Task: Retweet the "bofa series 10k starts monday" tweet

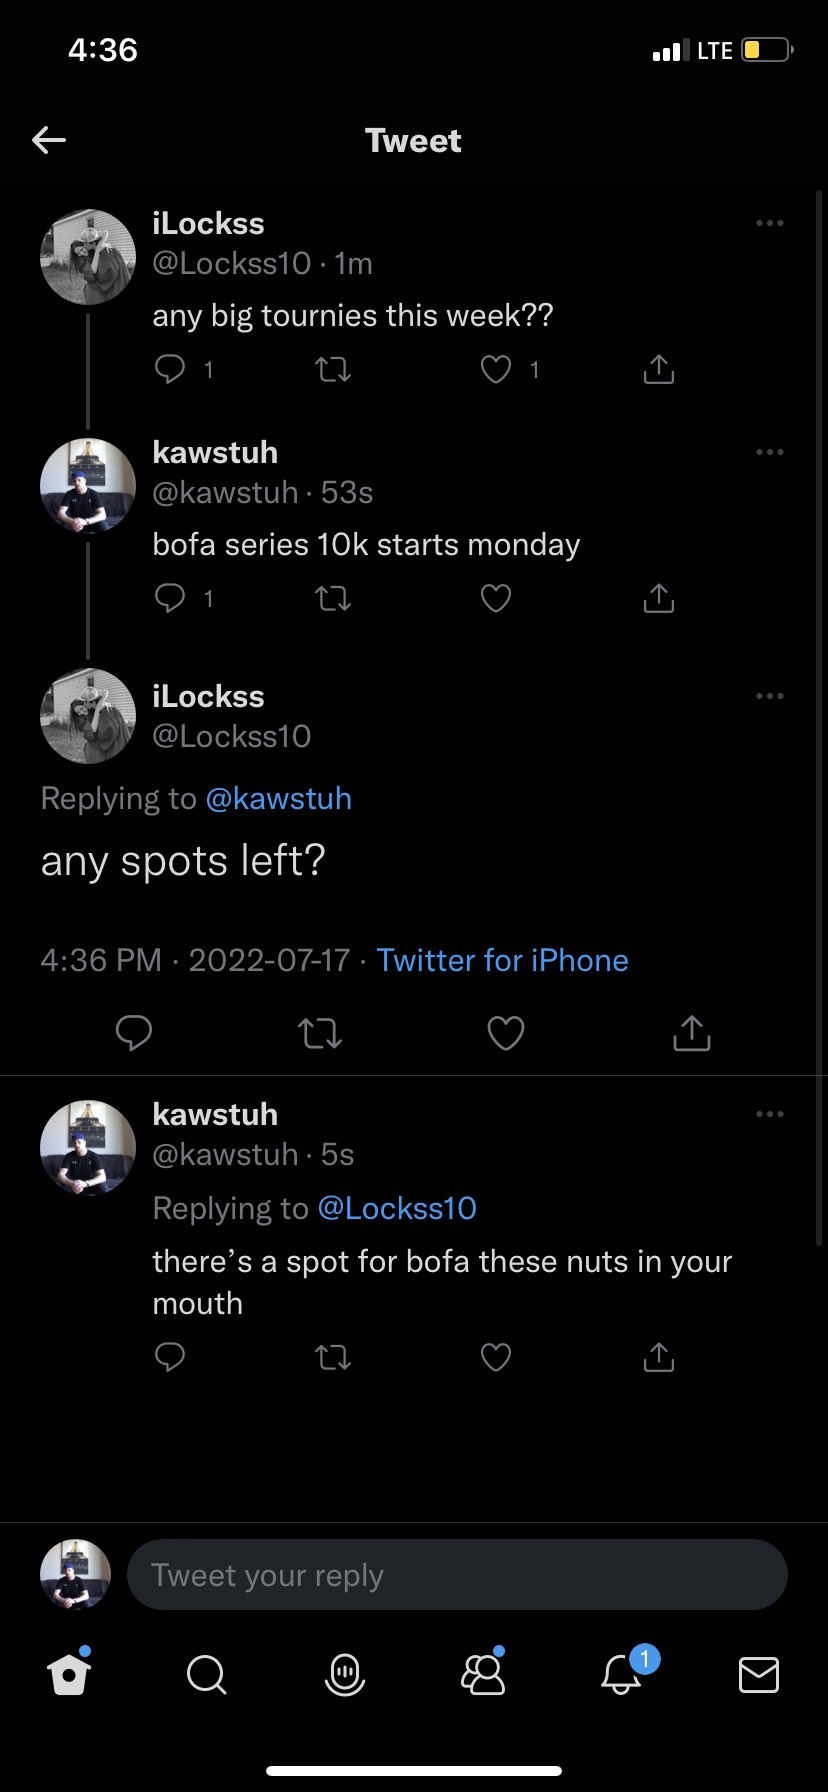Action: tap(333, 599)
